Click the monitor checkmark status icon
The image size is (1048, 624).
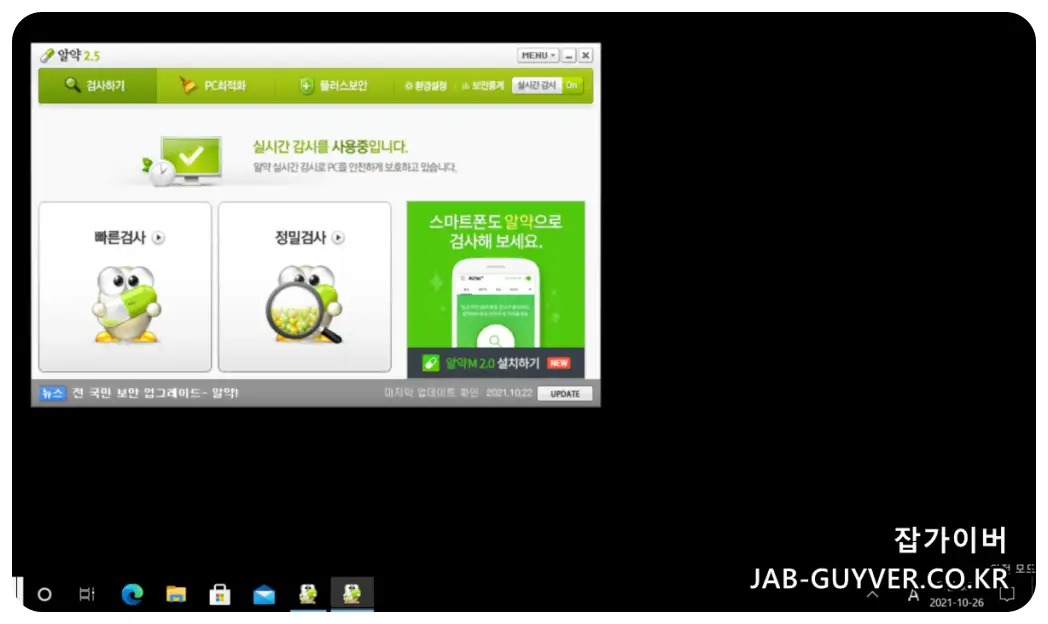[184, 160]
